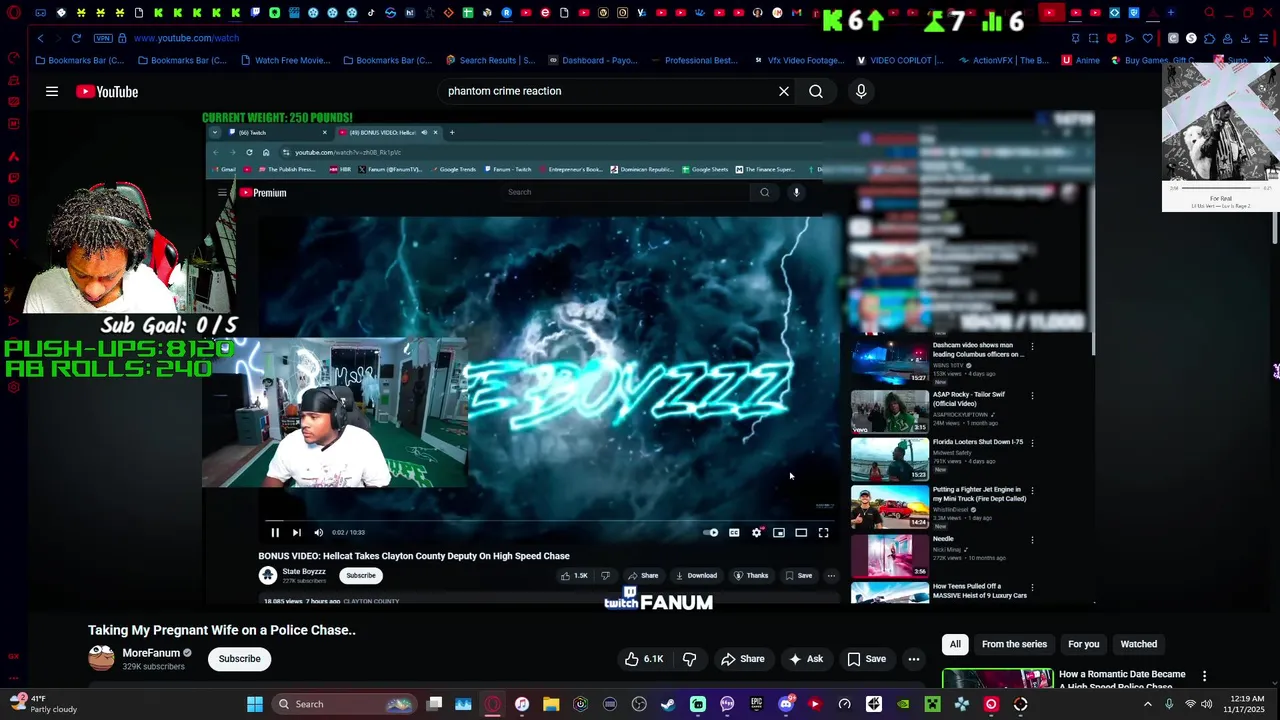Open the Windows Start menu
1280x720 pixels.
(255, 704)
